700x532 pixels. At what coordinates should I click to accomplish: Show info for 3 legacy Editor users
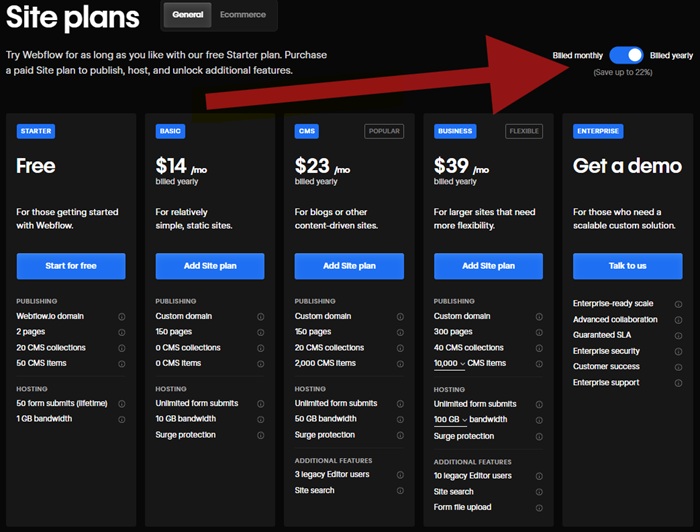click(400, 475)
